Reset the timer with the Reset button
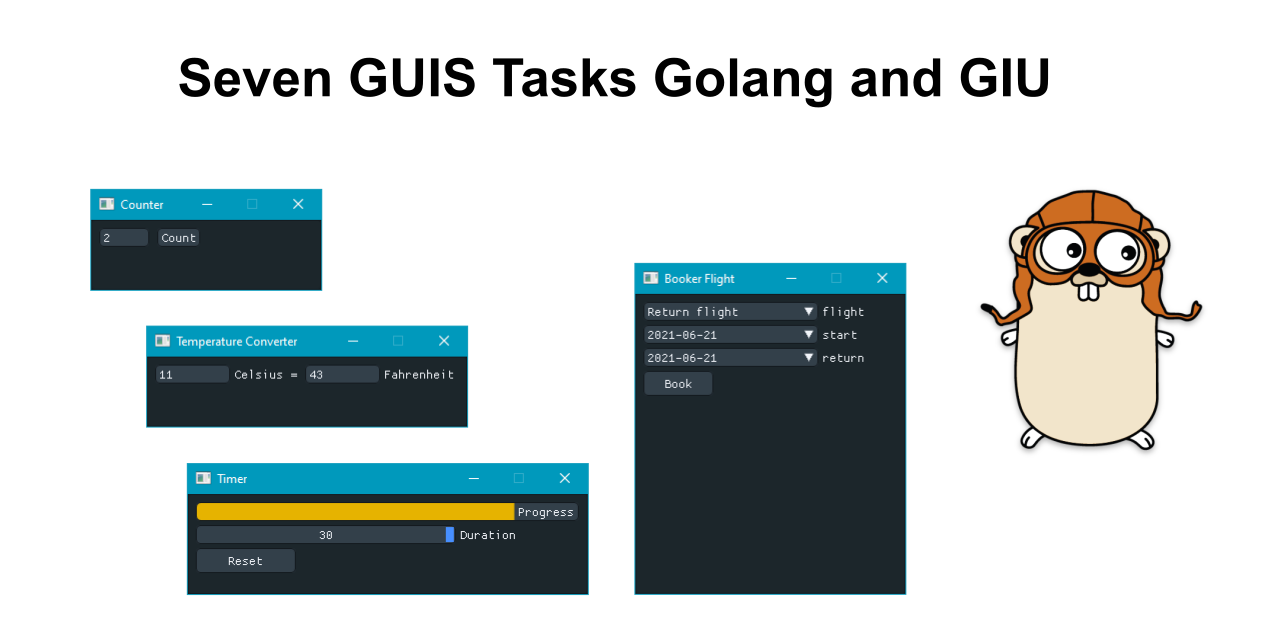The width and height of the screenshot is (1280, 640). (245, 560)
